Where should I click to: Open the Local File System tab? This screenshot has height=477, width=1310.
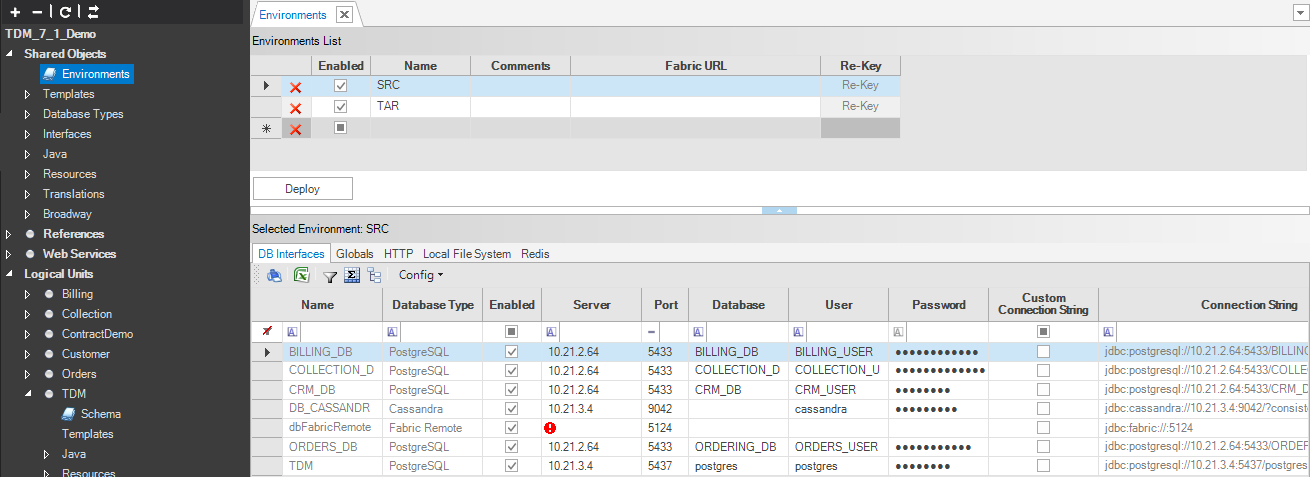click(x=466, y=254)
